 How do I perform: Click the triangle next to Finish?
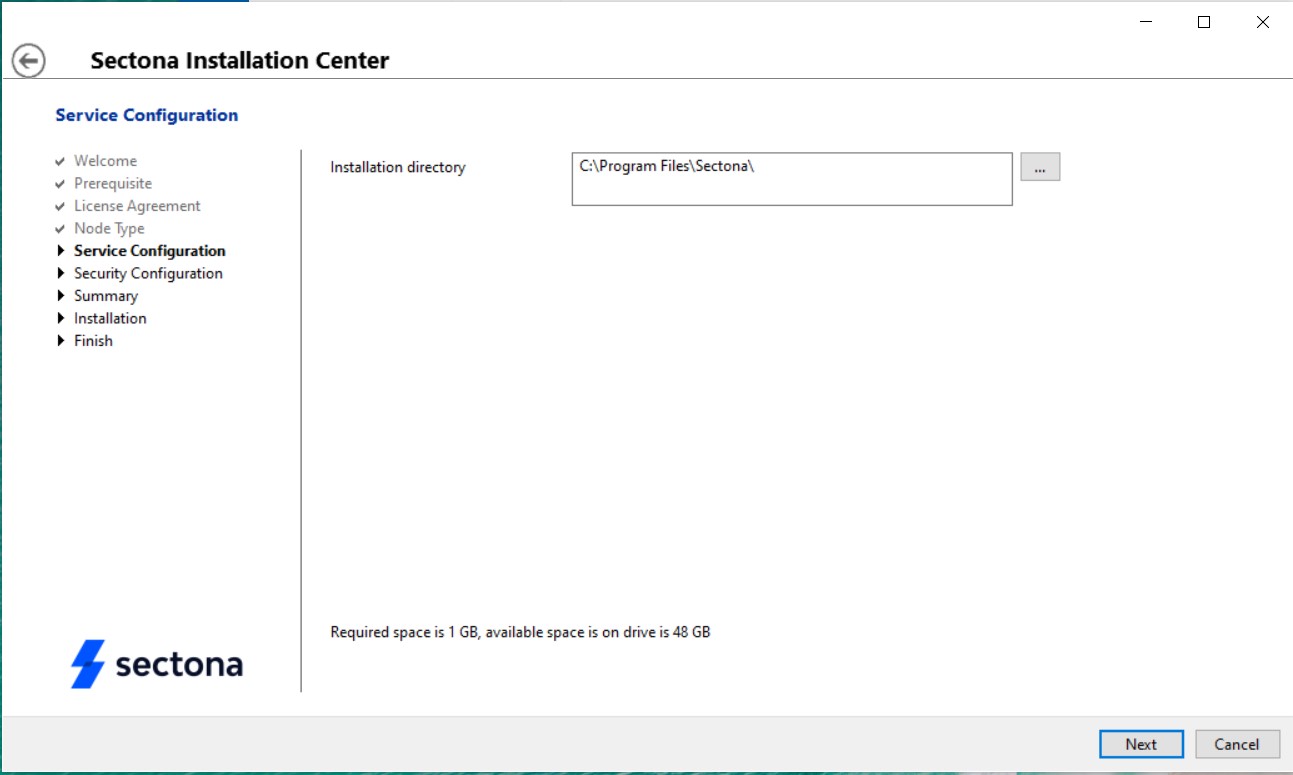coord(62,341)
